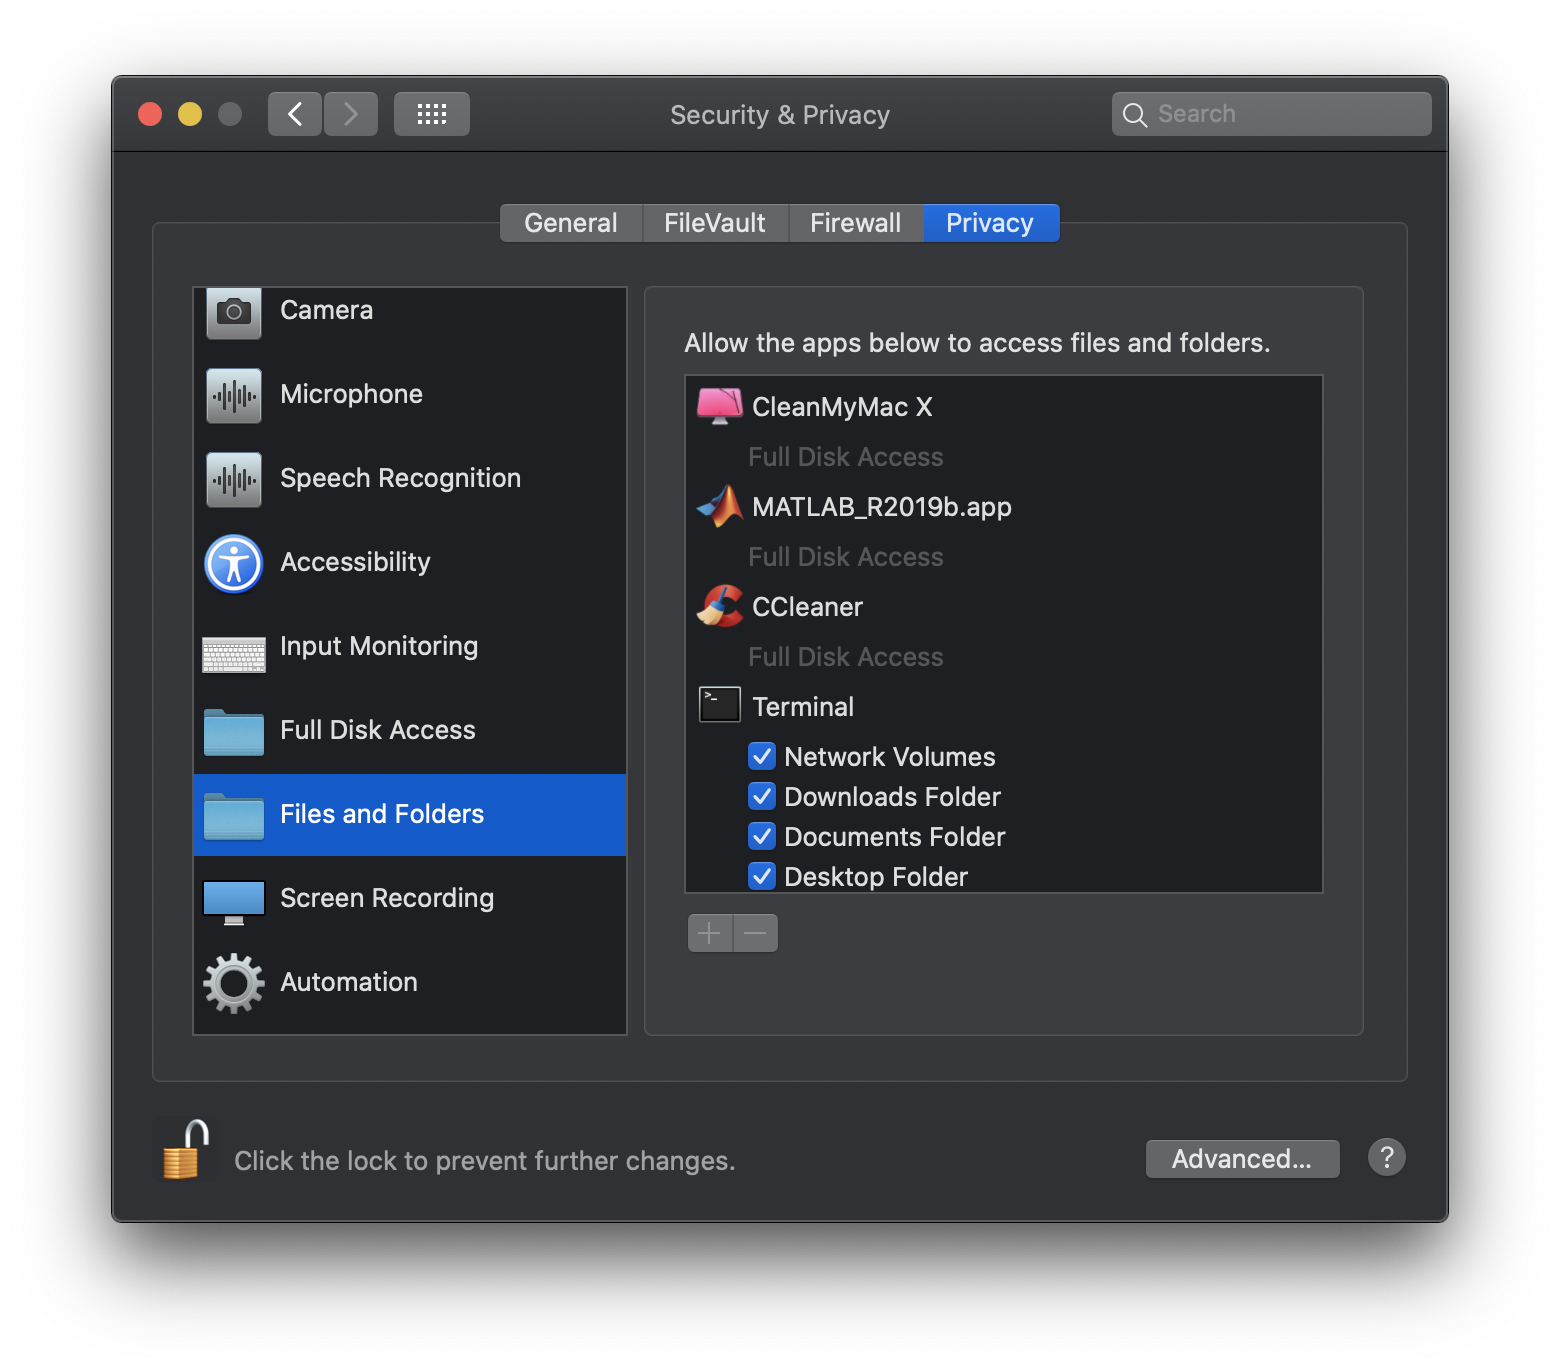
Task: Click the Files and Folders folder icon
Action: coord(234,816)
